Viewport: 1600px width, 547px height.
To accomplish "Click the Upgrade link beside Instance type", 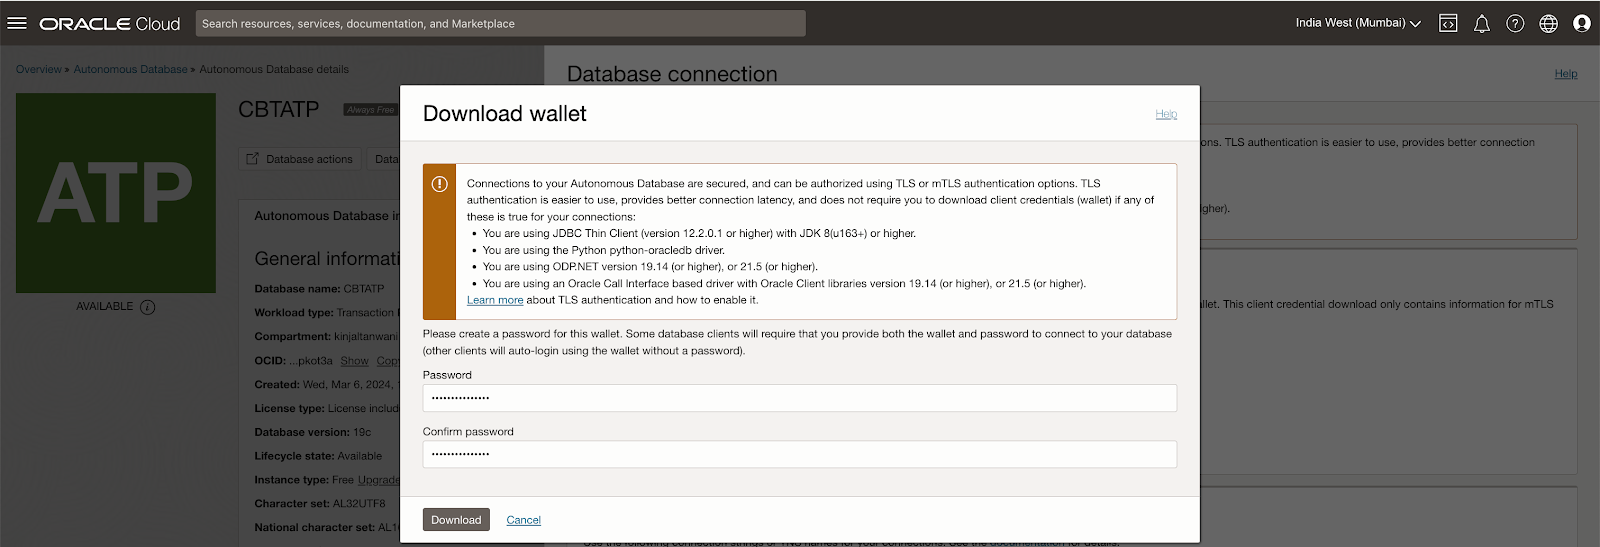I will (379, 480).
